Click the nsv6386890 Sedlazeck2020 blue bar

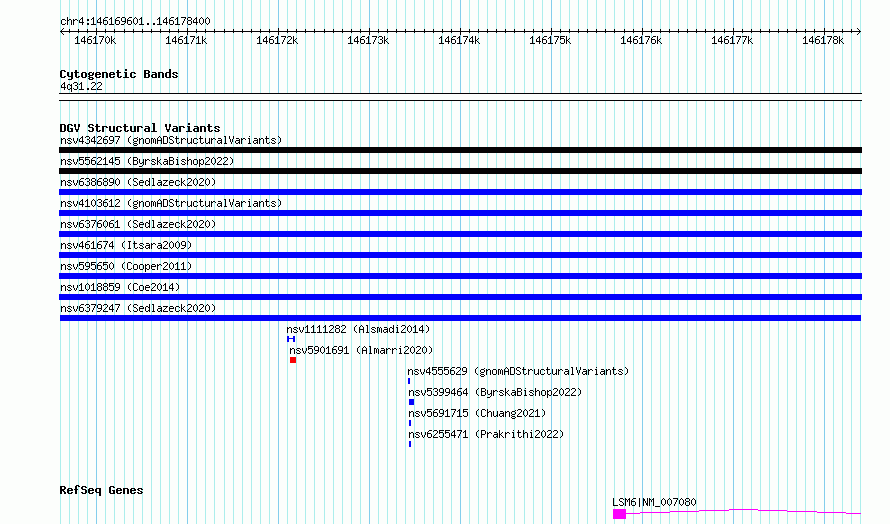tap(460, 192)
